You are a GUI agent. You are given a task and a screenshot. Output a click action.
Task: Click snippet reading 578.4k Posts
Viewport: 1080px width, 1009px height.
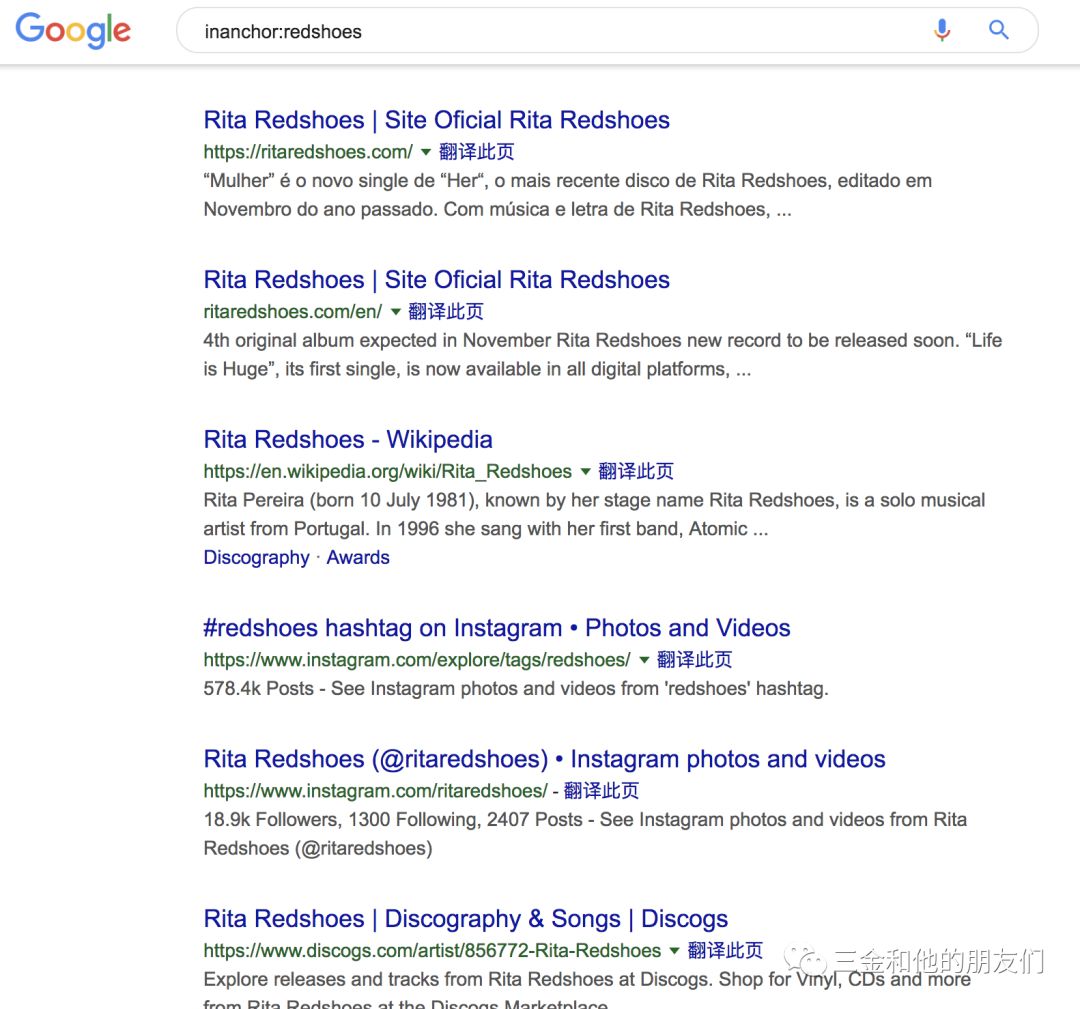tap(516, 689)
